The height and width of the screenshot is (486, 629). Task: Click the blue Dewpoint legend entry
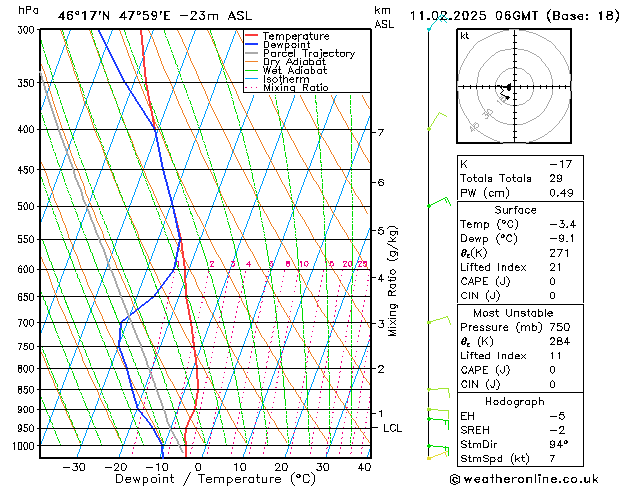(285, 45)
